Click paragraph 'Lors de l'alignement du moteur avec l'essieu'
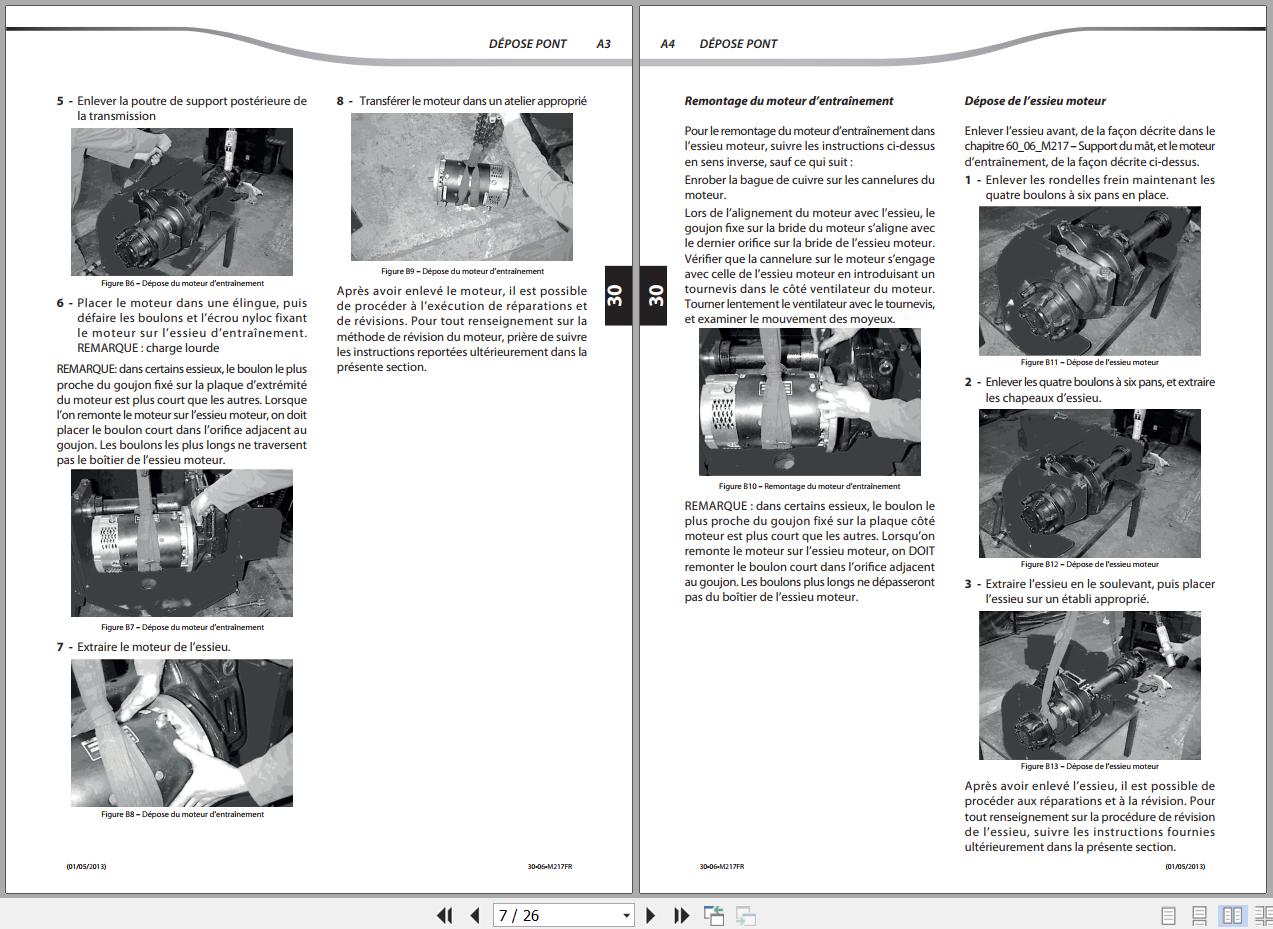Screen dimensions: 1273x929 pos(810,266)
